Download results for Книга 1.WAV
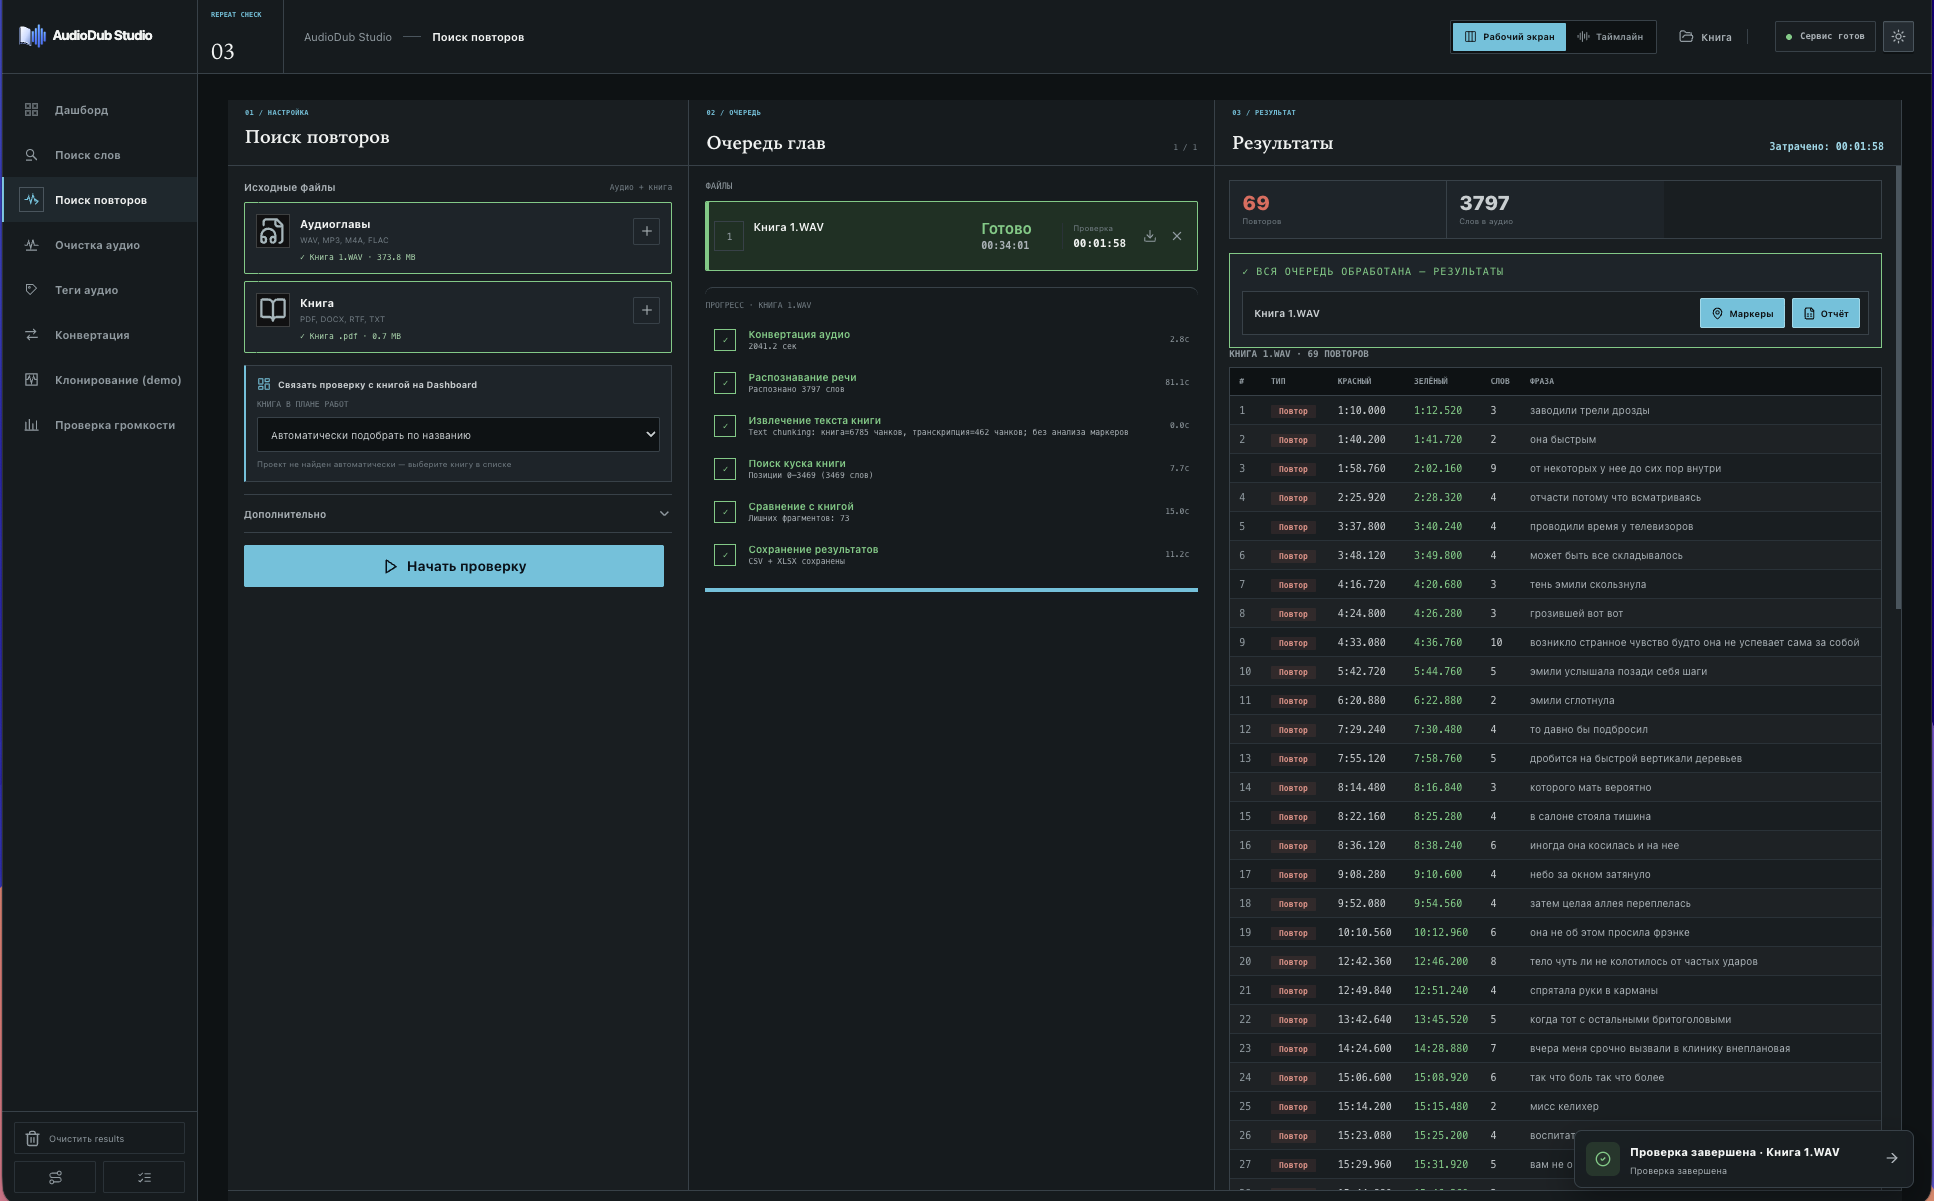 click(x=1150, y=236)
